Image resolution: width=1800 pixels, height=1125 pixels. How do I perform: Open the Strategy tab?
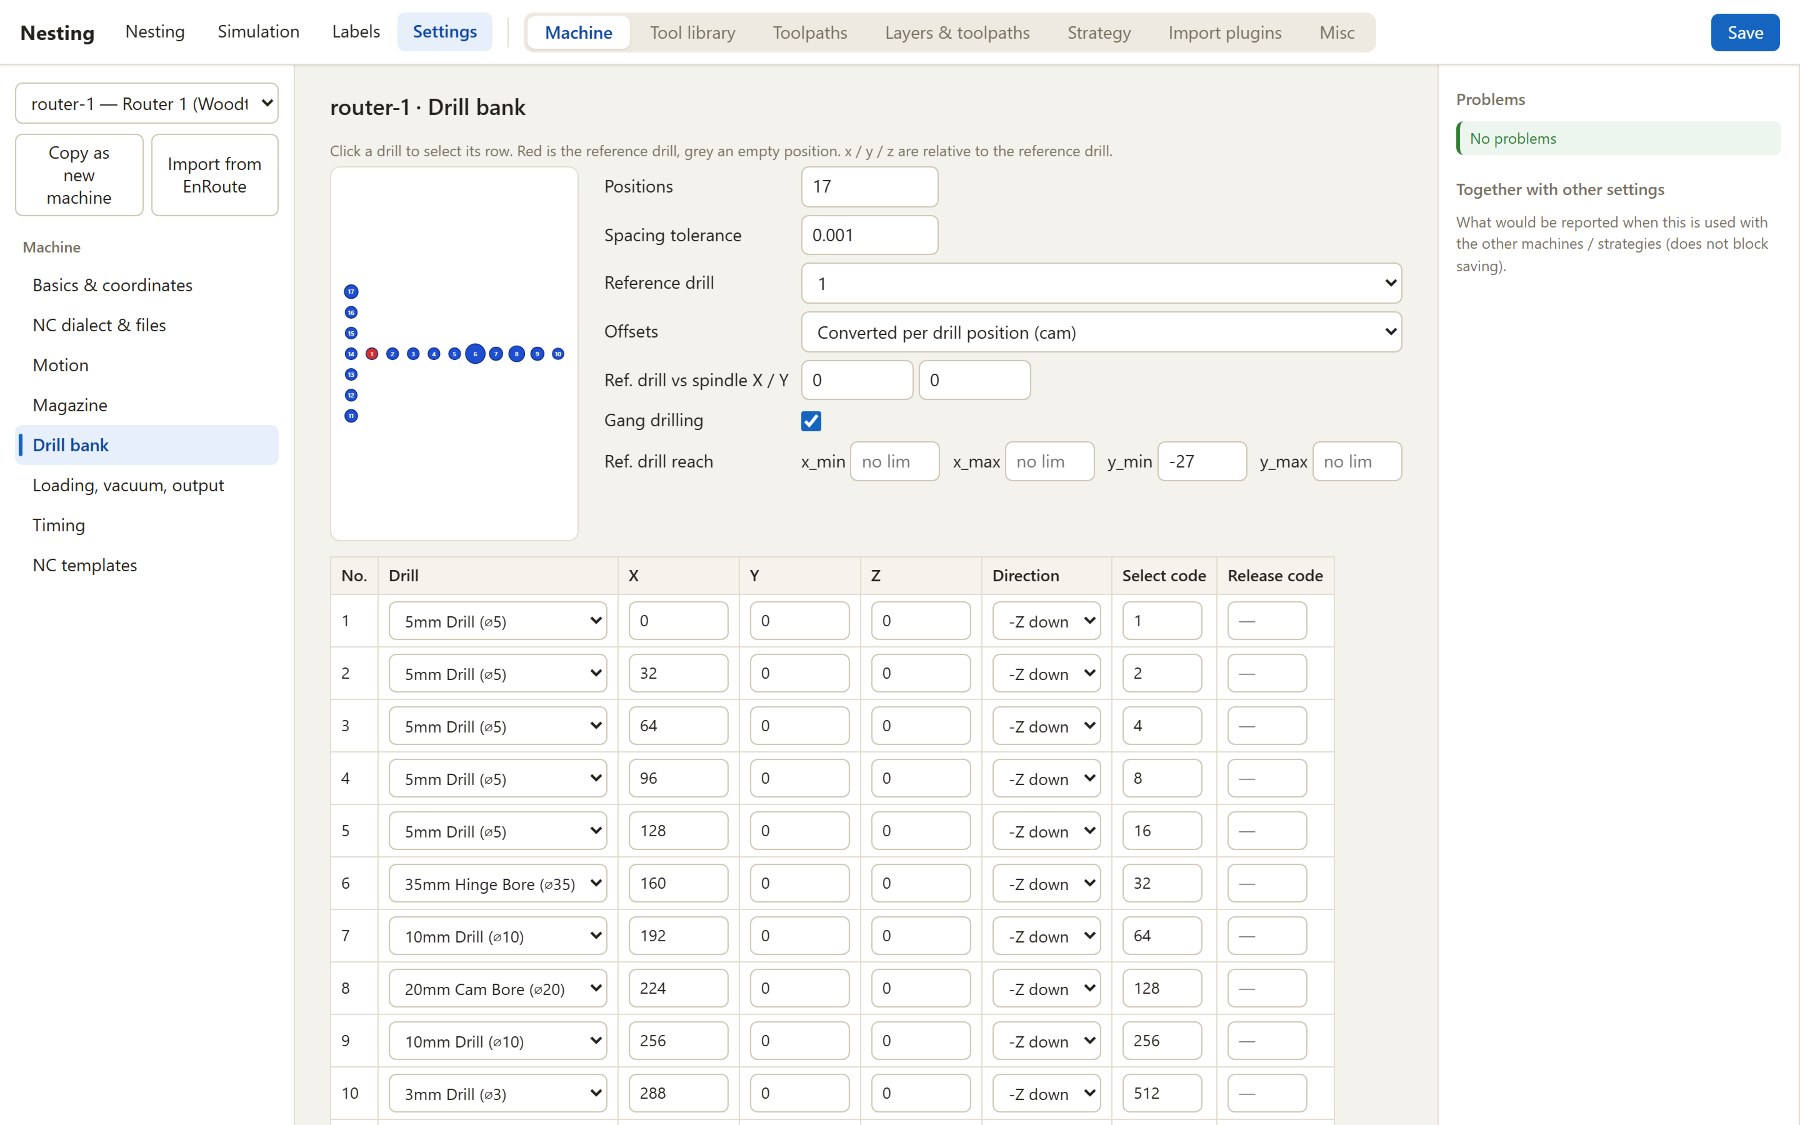tap(1098, 33)
